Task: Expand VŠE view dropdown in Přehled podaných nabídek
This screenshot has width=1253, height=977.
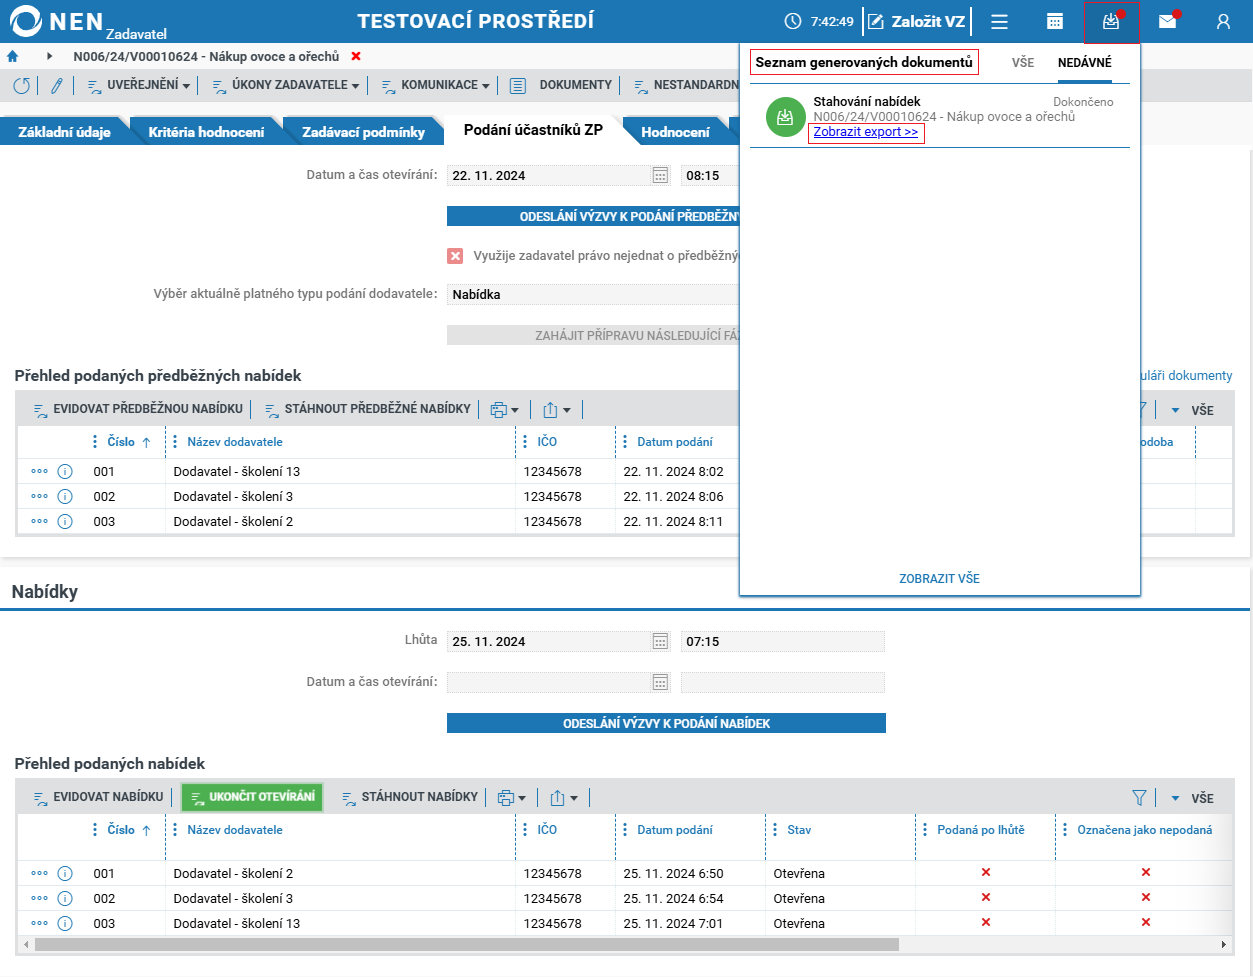Action: coord(1192,798)
